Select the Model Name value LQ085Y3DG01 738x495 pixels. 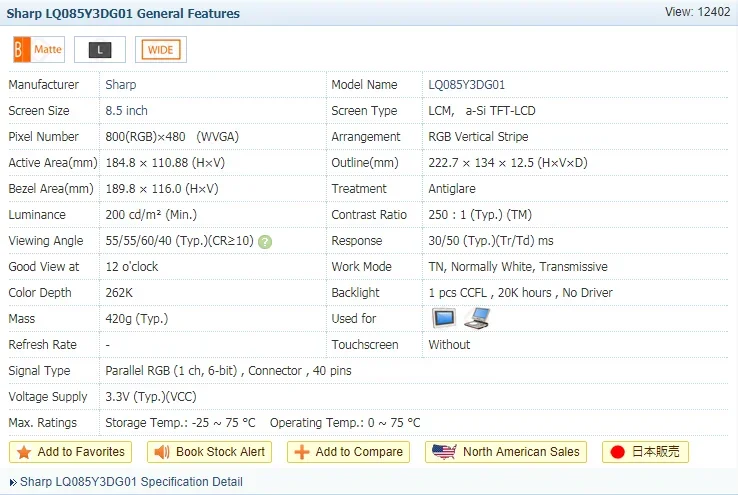pyautogui.click(x=466, y=85)
